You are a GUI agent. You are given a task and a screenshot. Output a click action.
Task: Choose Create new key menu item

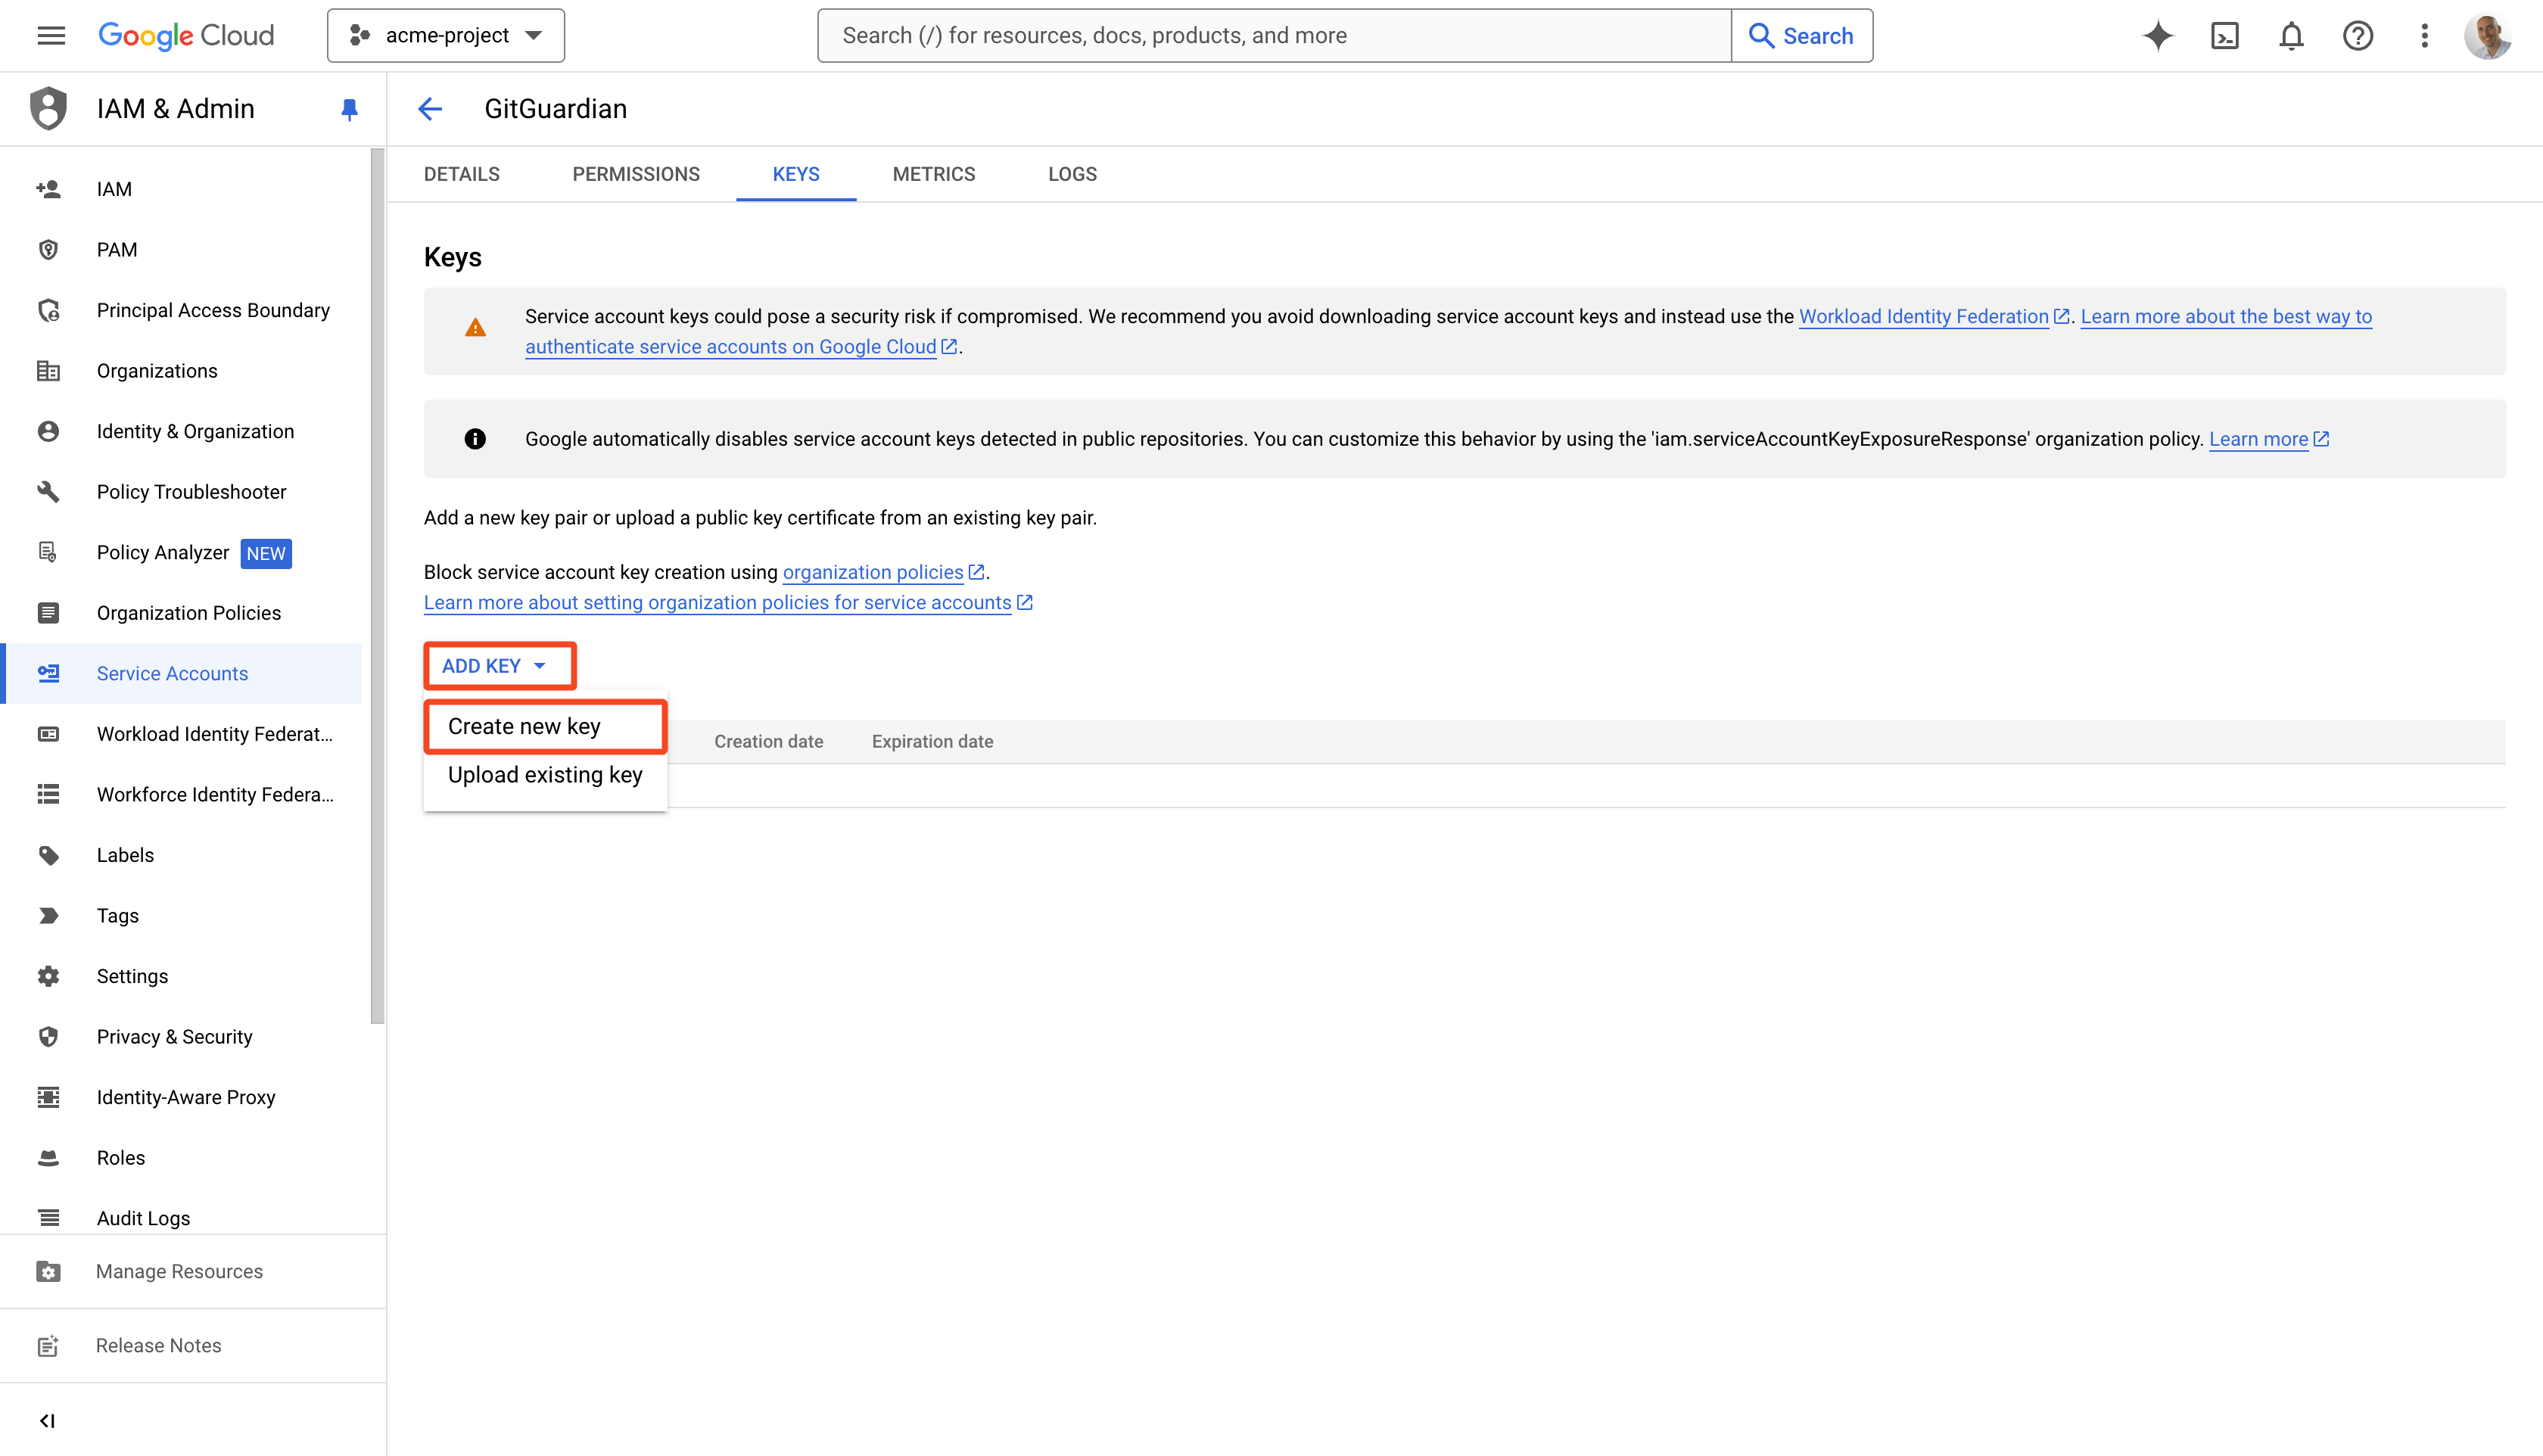click(545, 727)
